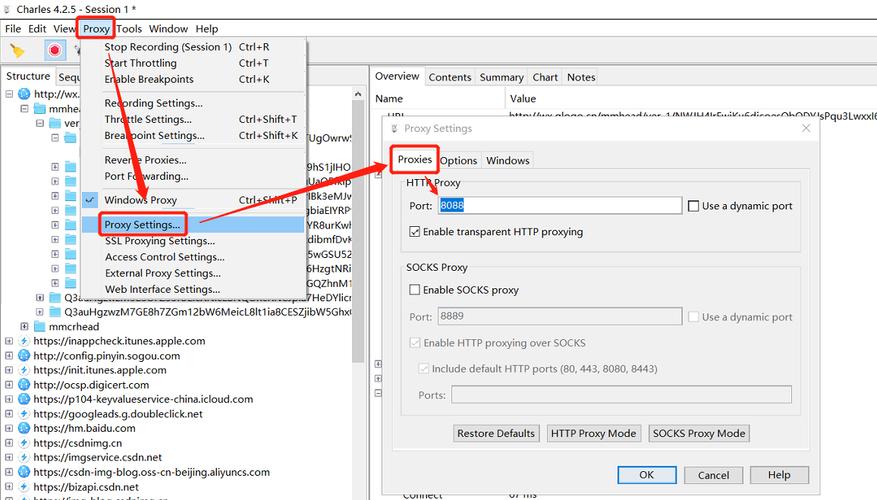Open the Chart tab
The width and height of the screenshot is (877, 500).
coord(545,77)
